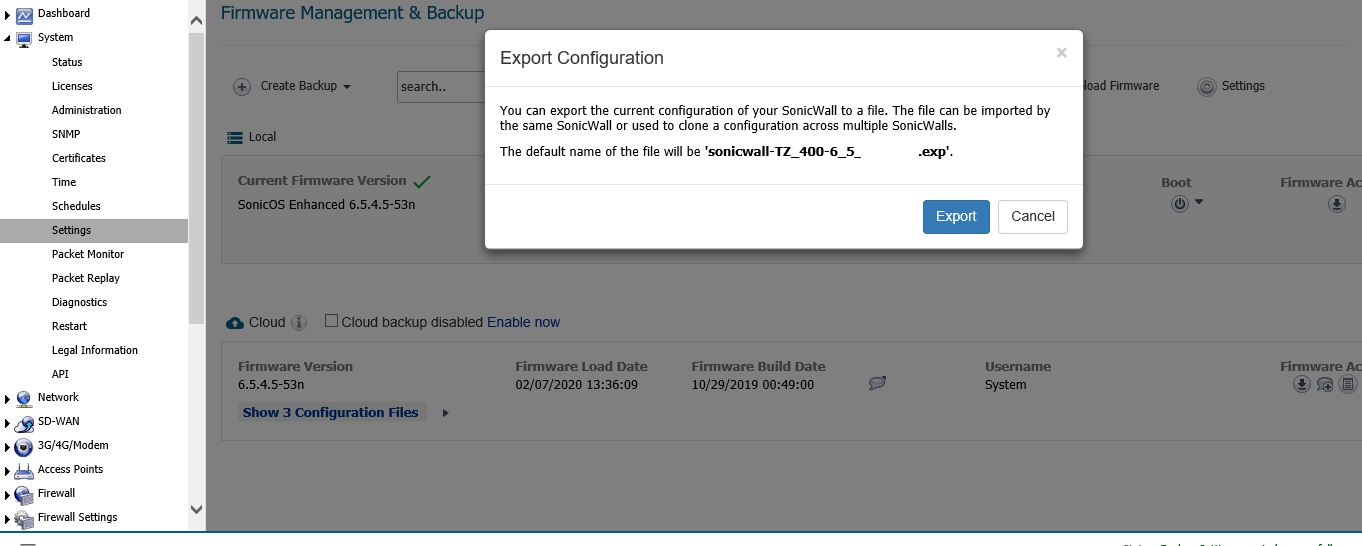
Task: Click the Cloud info icon
Action: [300, 323]
